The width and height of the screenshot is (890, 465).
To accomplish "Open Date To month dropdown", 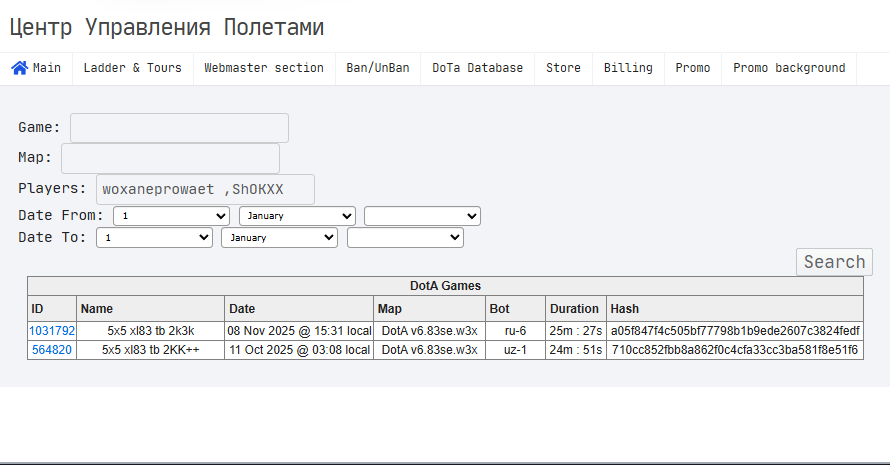I will [x=280, y=237].
